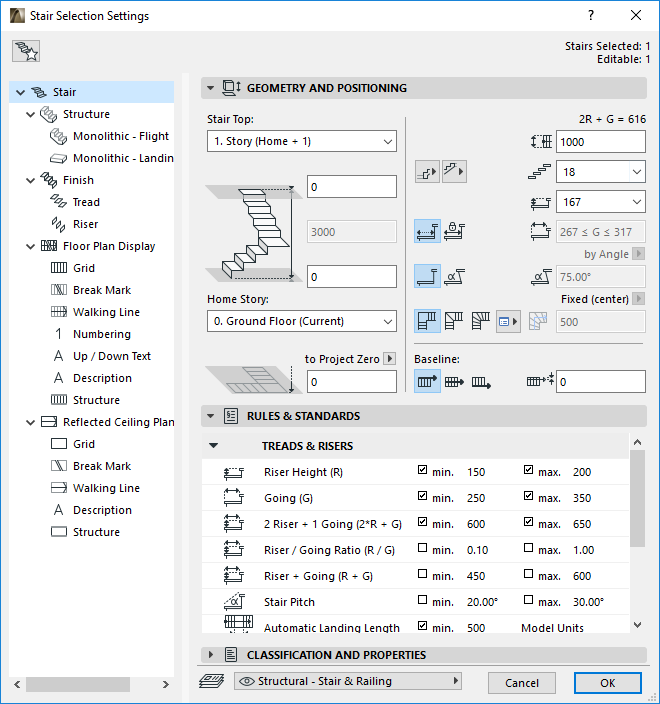Open the 'Fixed (center)' options arrow
660x704 pixels.
pos(638,299)
